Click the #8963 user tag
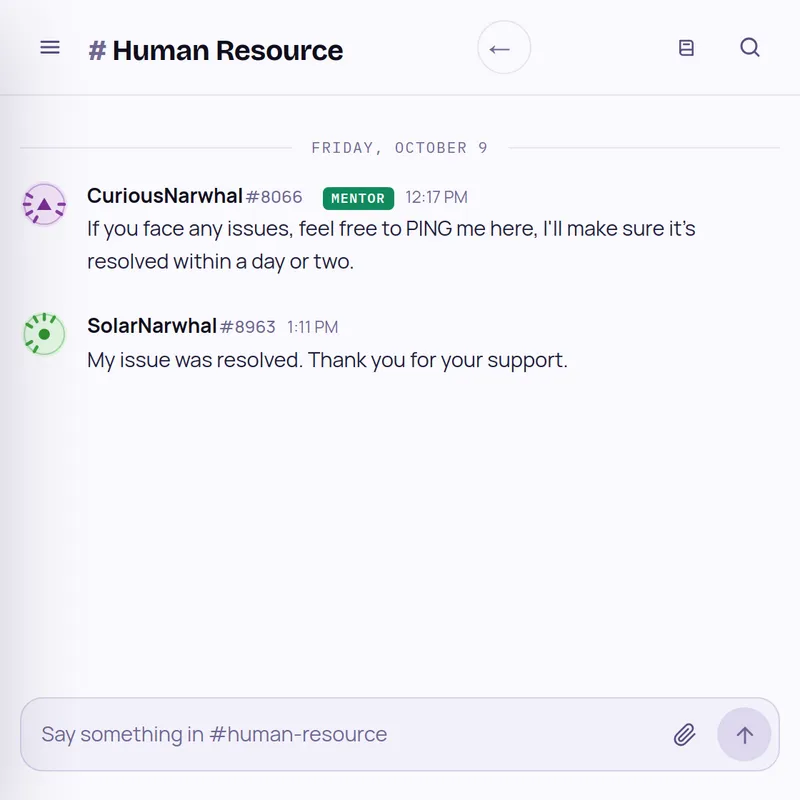This screenshot has width=800, height=800. pos(247,327)
